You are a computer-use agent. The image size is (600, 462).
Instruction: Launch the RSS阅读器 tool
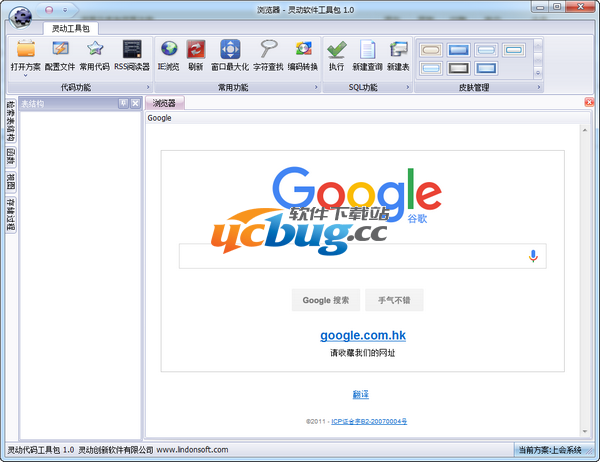click(131, 49)
